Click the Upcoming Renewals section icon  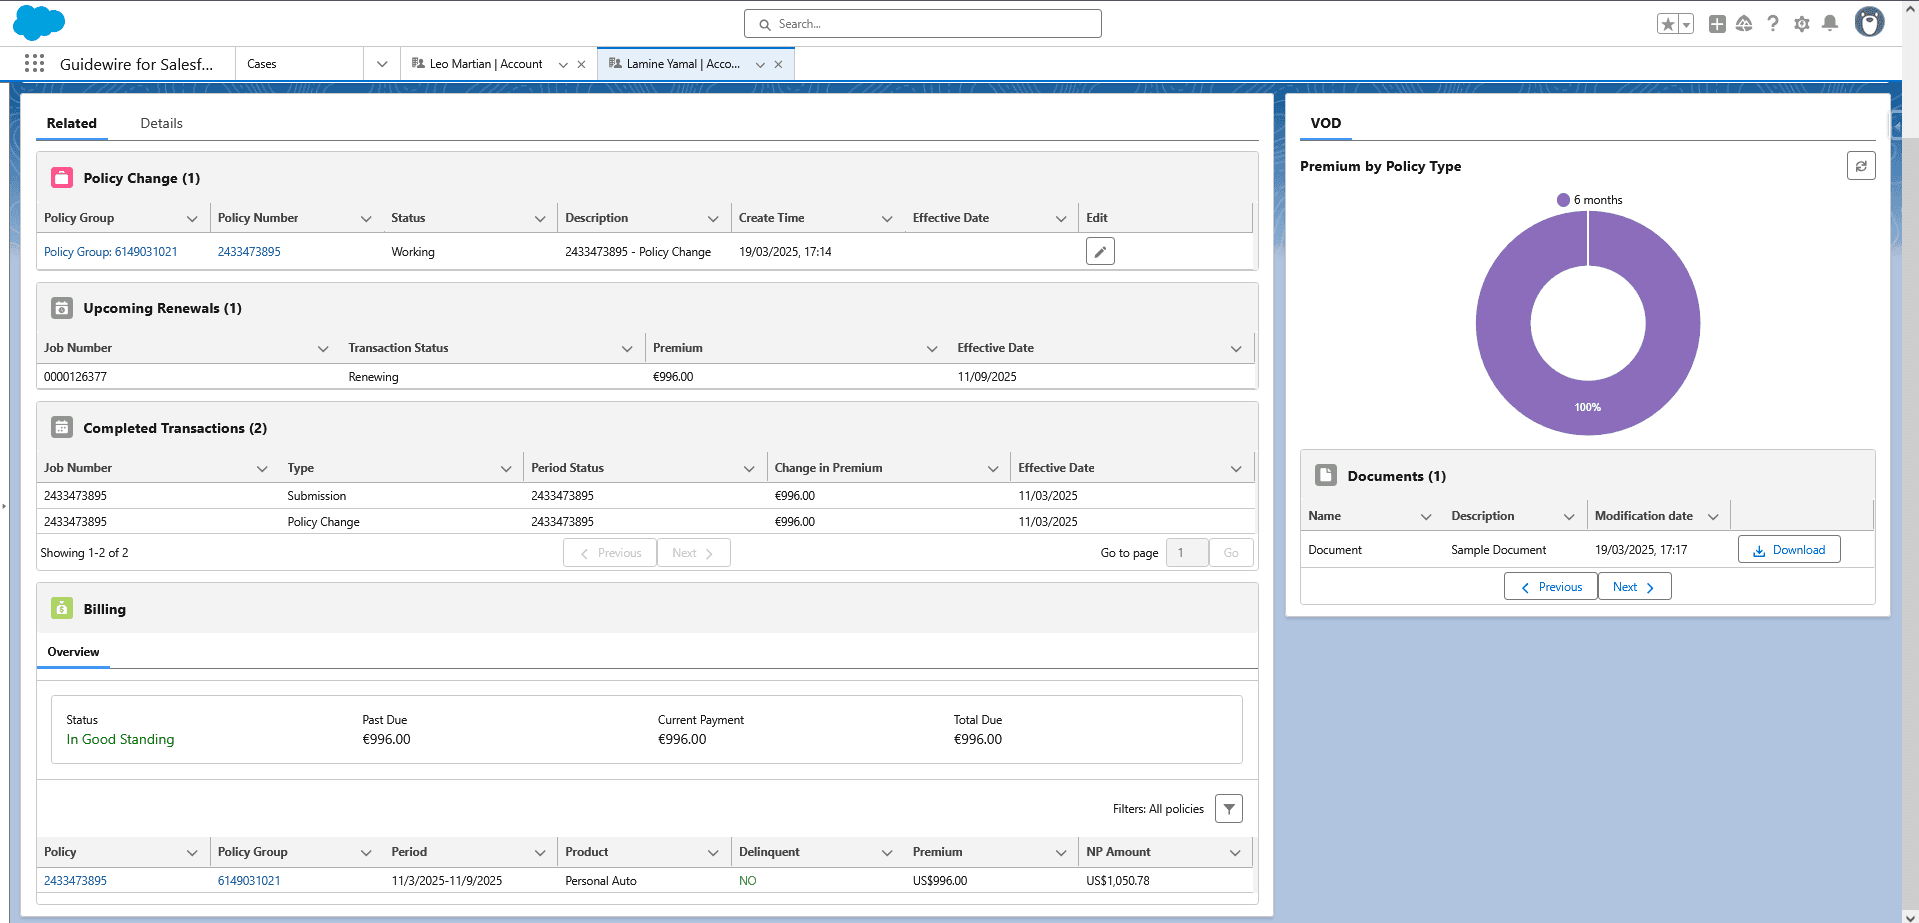click(x=62, y=308)
